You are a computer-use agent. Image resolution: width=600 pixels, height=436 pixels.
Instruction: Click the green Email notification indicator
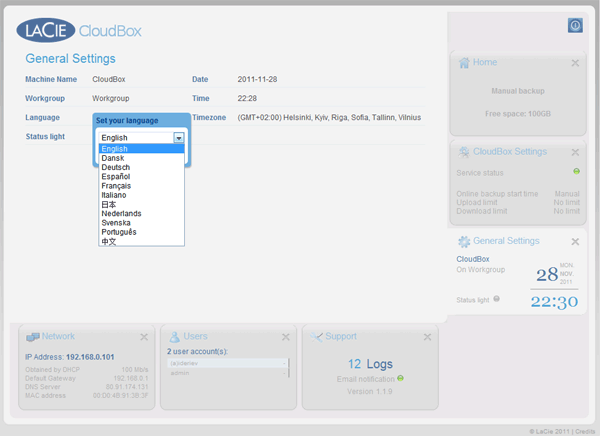click(x=400, y=378)
